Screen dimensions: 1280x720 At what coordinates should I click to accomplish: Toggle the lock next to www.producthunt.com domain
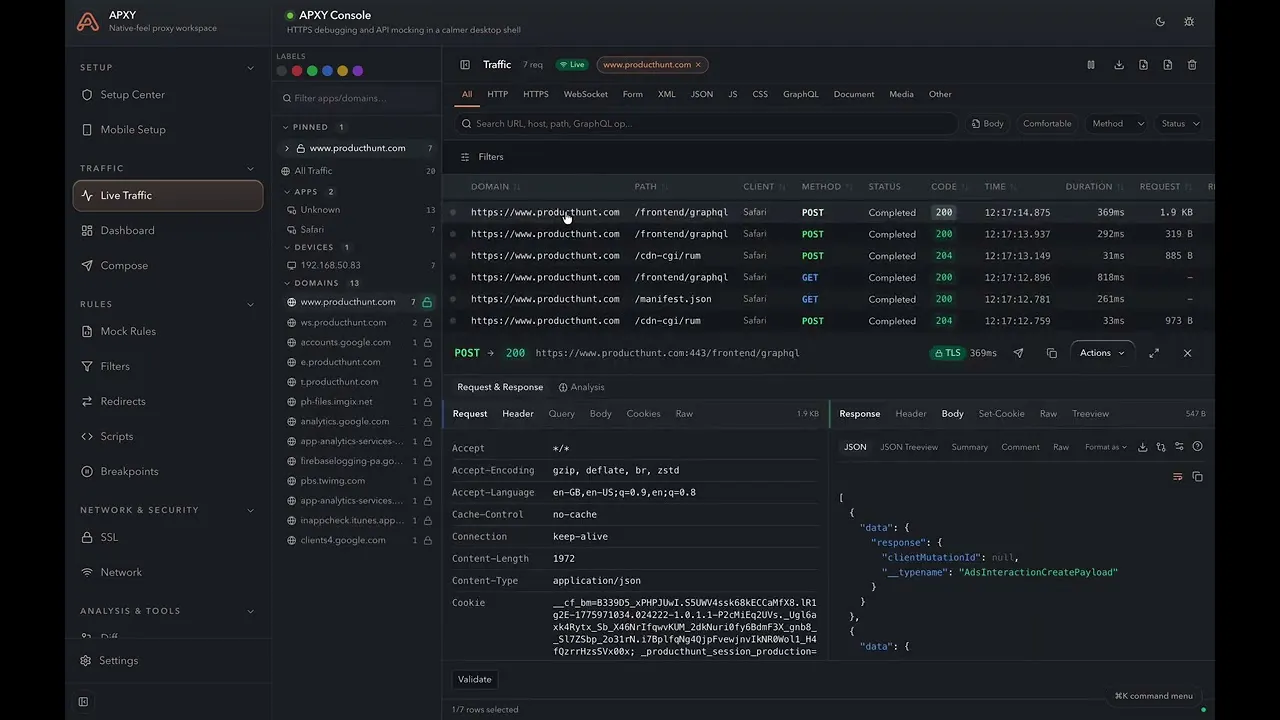click(427, 302)
